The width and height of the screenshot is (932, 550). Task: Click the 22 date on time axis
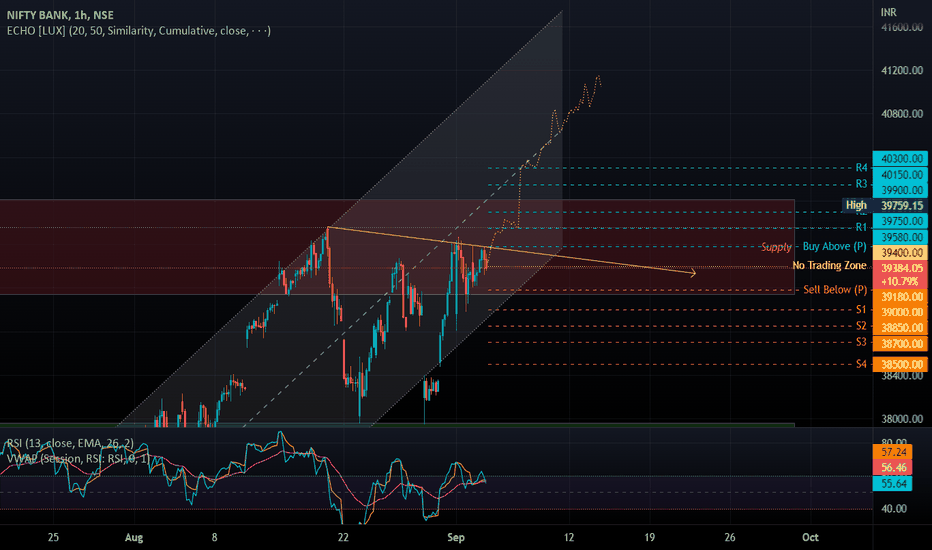343,538
